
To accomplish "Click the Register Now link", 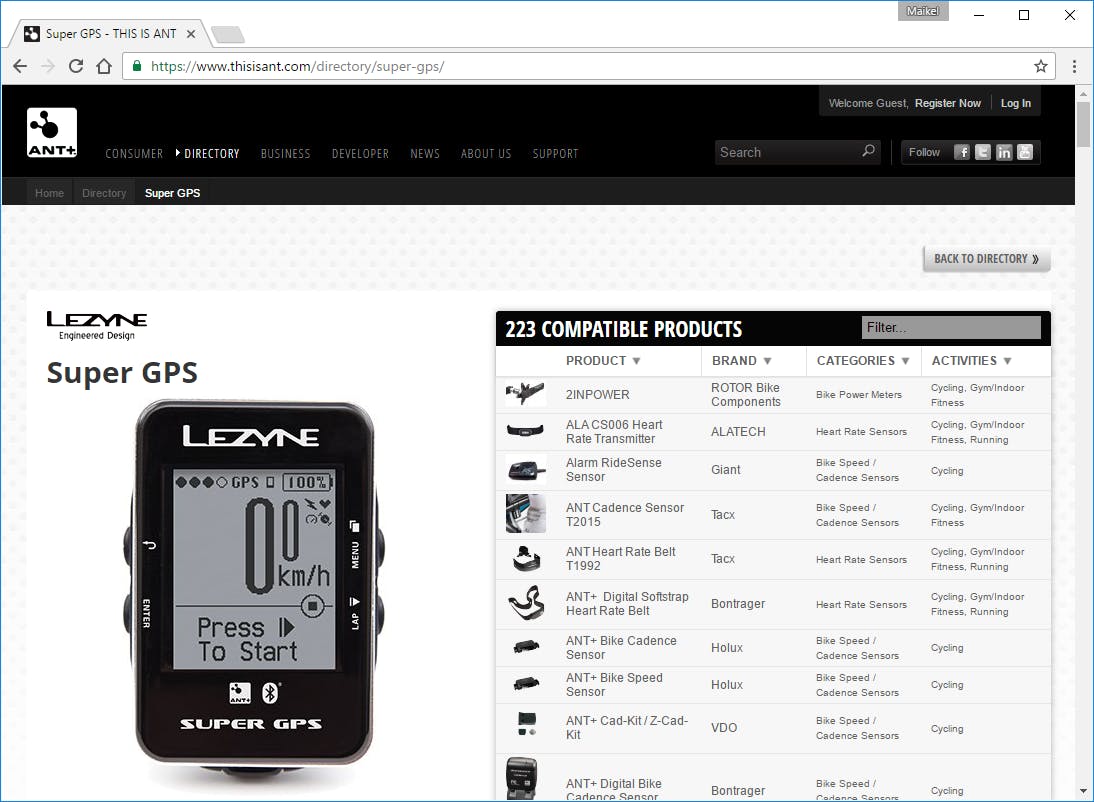I will (x=947, y=103).
